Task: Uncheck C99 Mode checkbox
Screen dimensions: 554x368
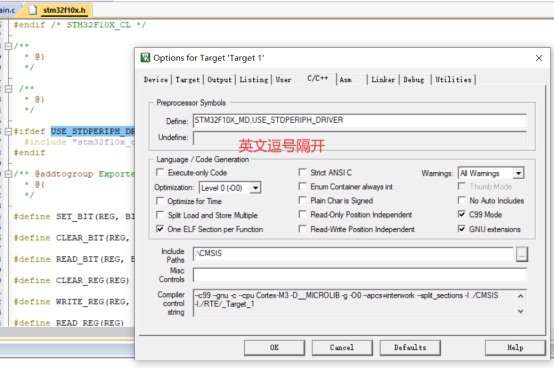Action: 461,214
